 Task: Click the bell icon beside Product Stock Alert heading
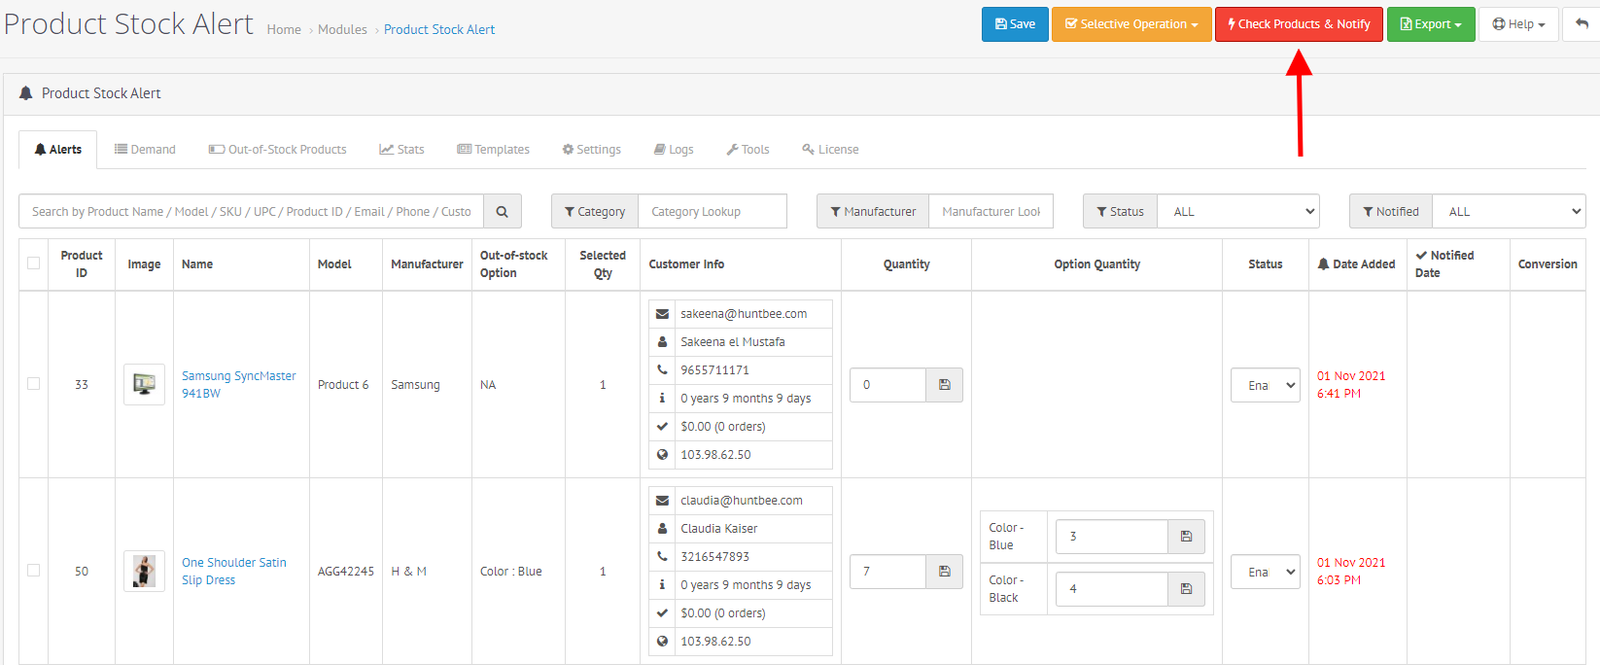click(26, 93)
